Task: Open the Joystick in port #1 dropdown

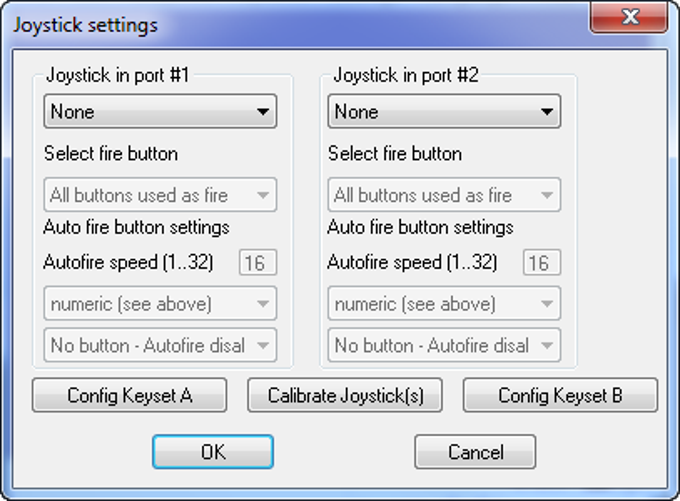Action: (160, 112)
